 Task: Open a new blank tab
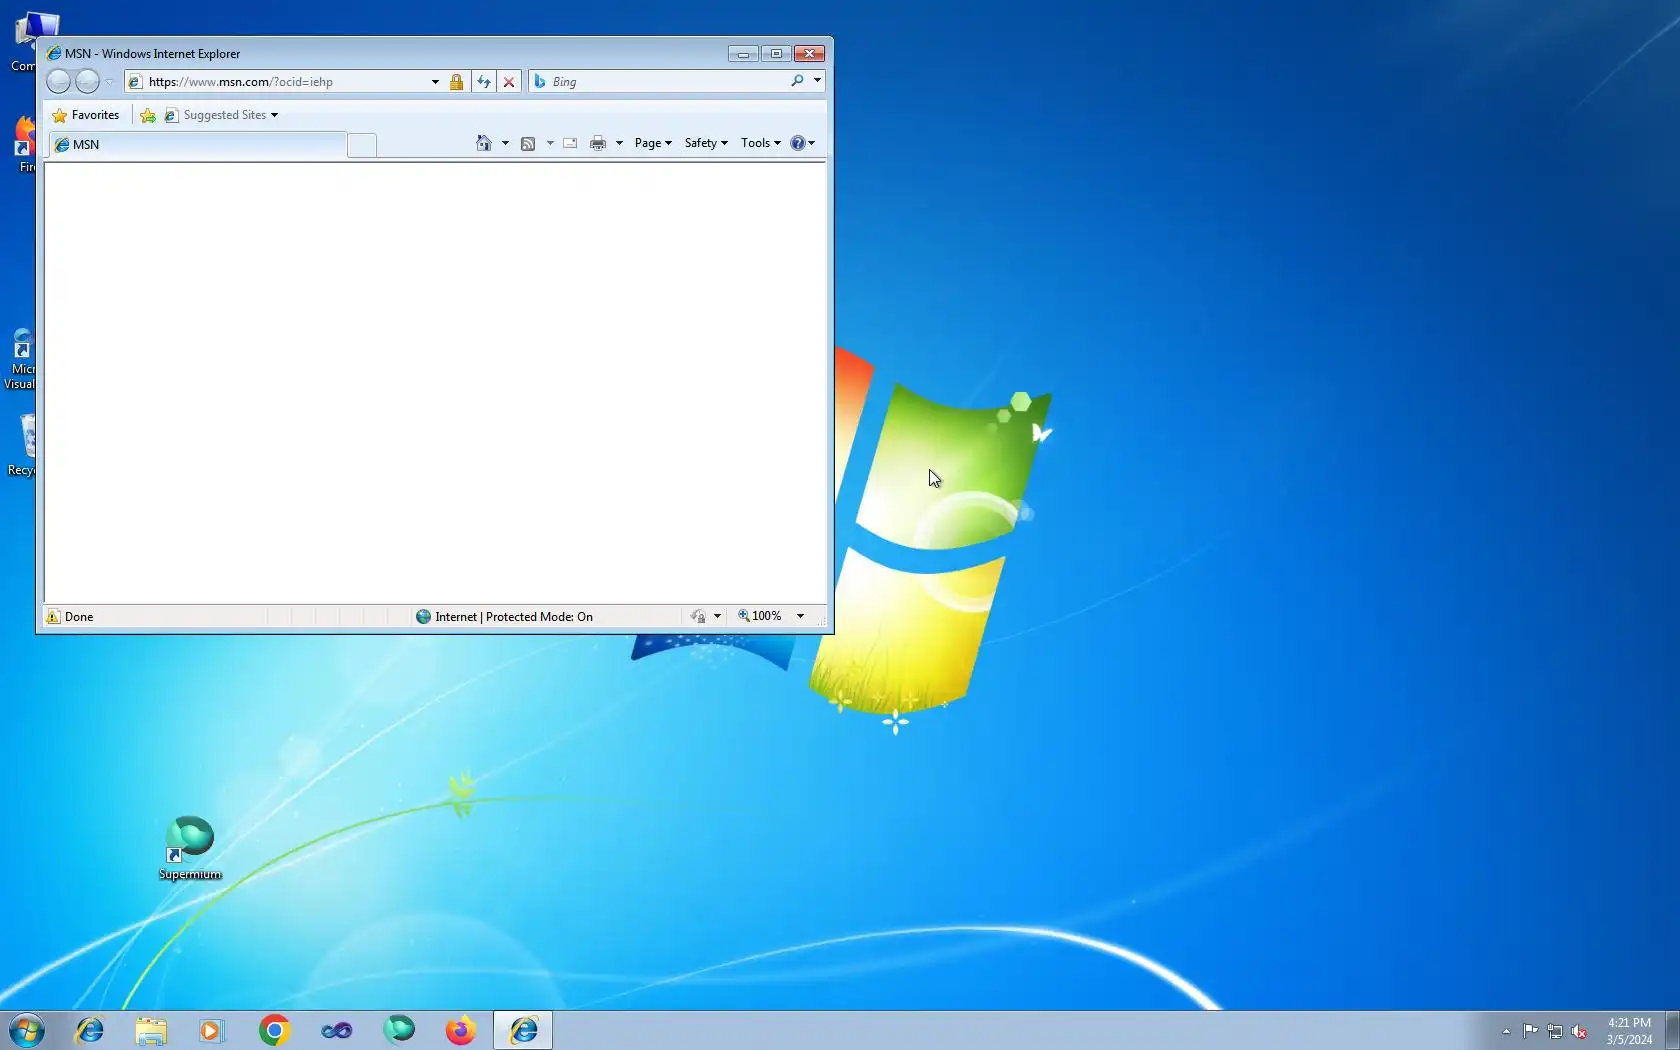point(362,145)
